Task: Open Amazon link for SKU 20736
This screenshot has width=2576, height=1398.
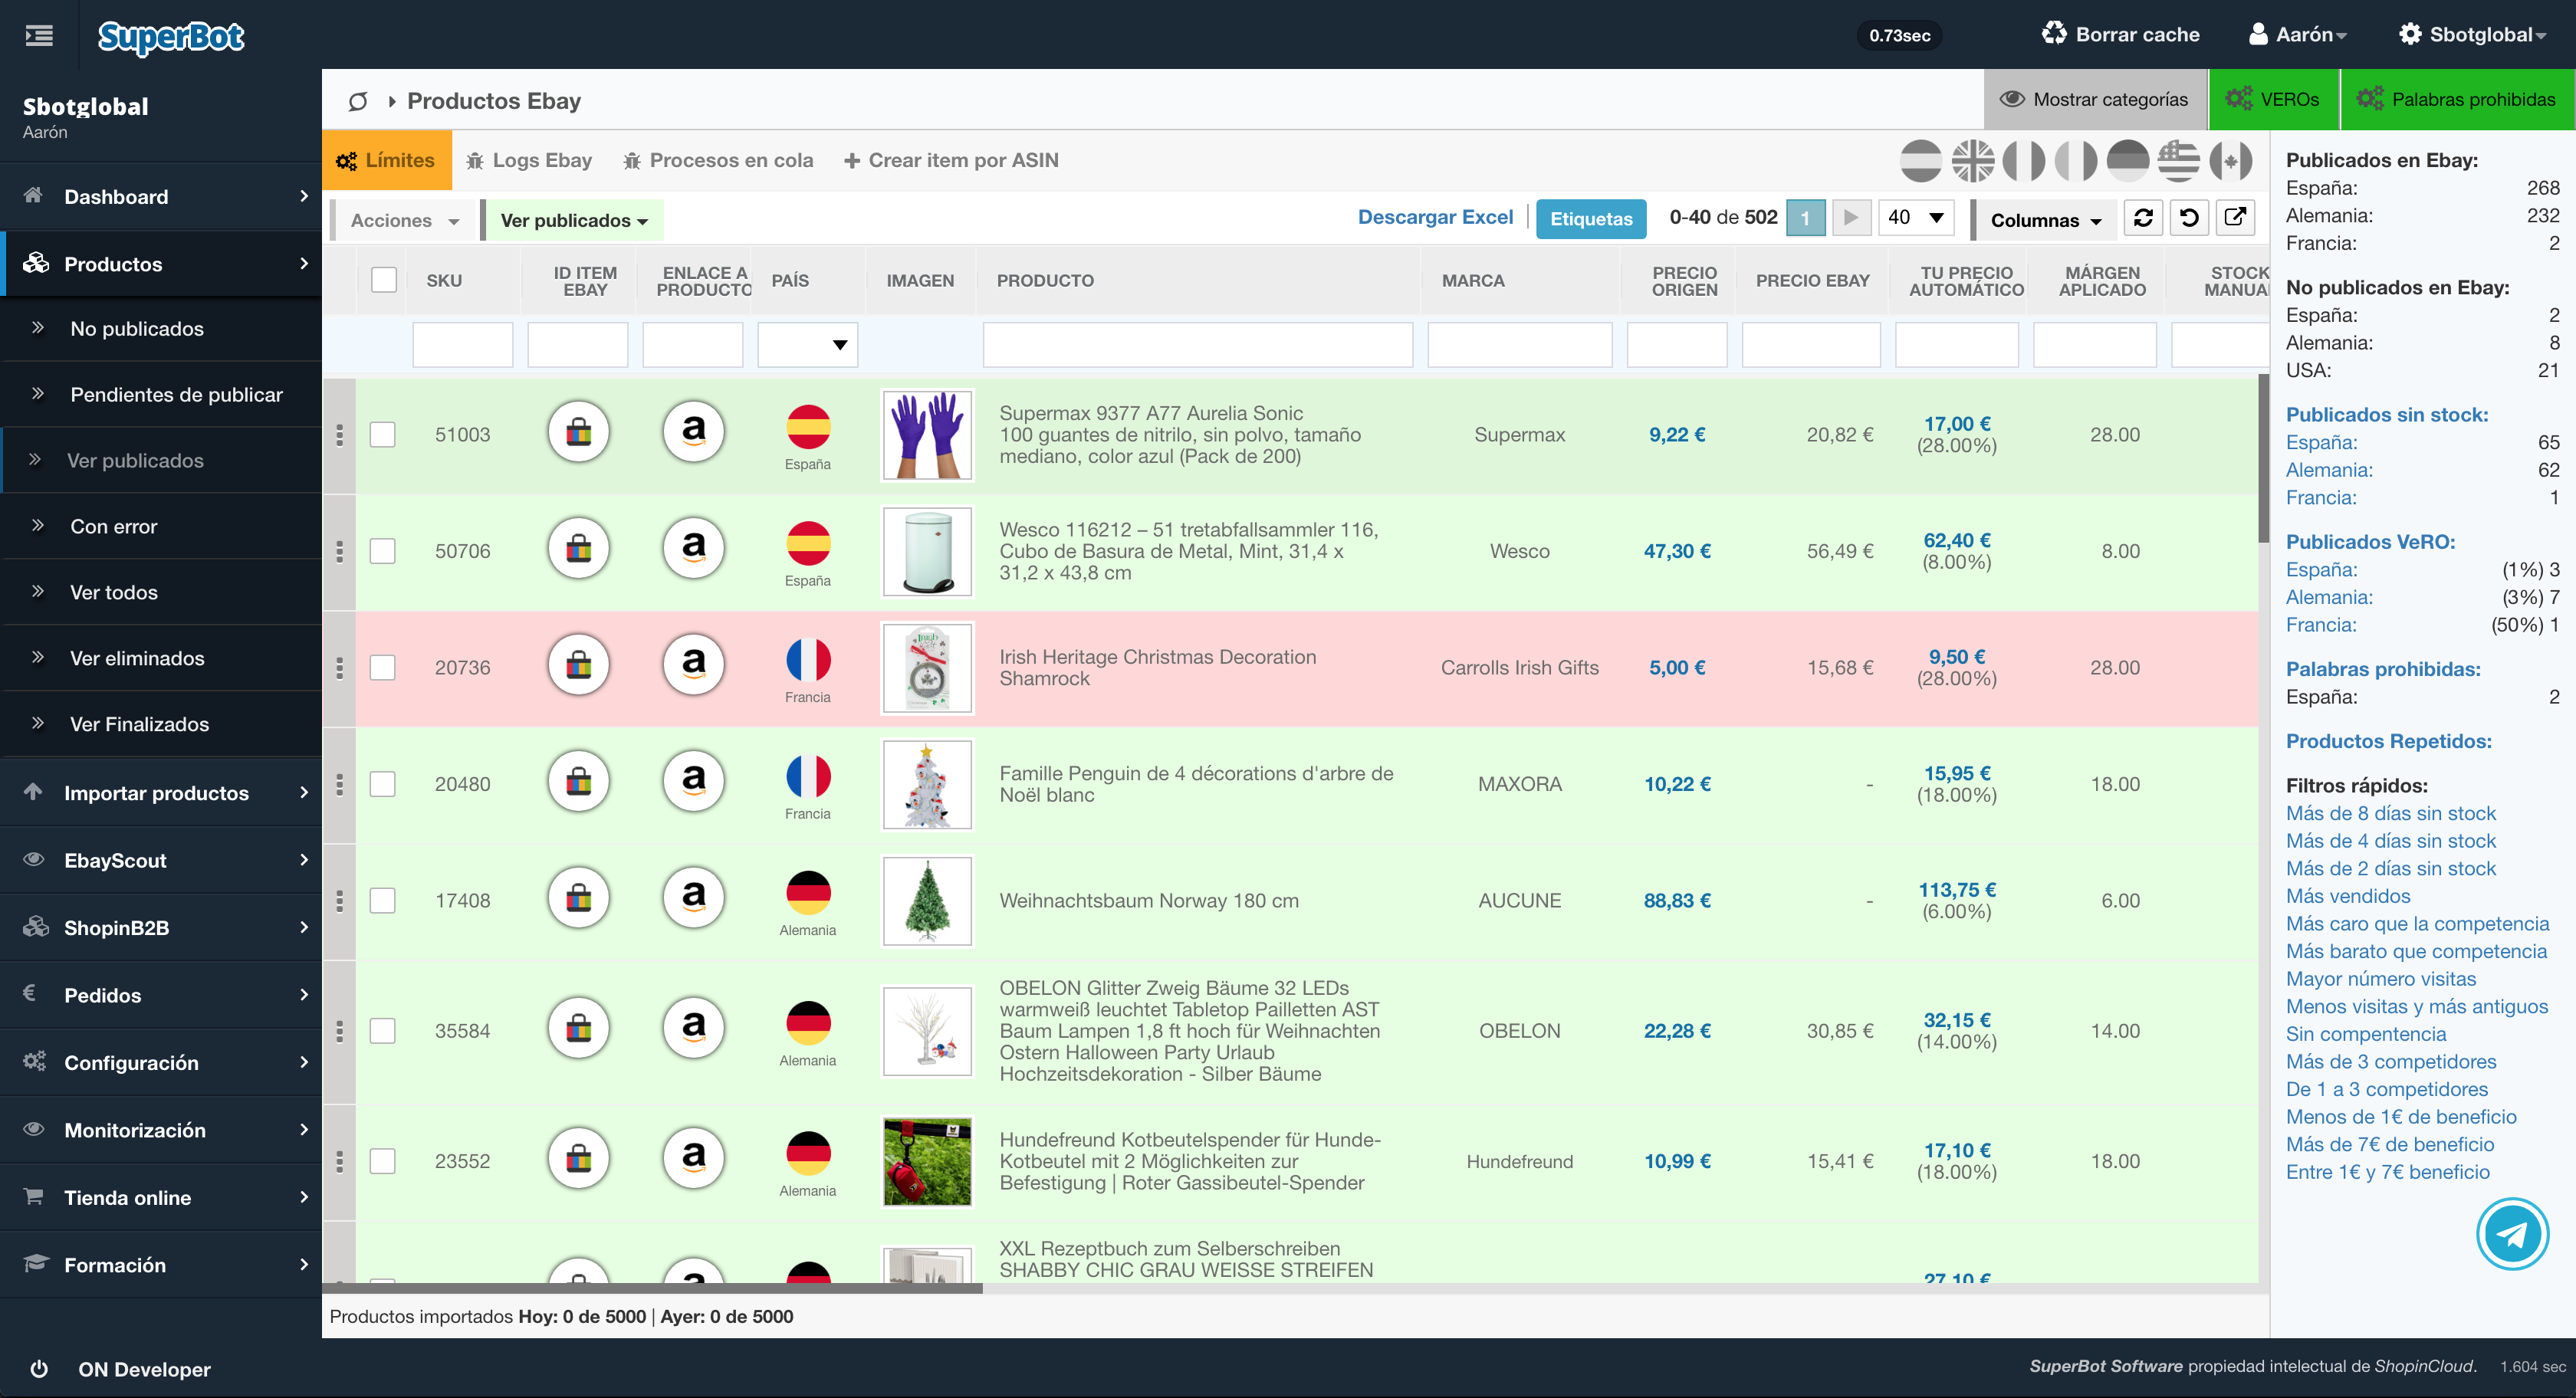Action: tap(694, 665)
